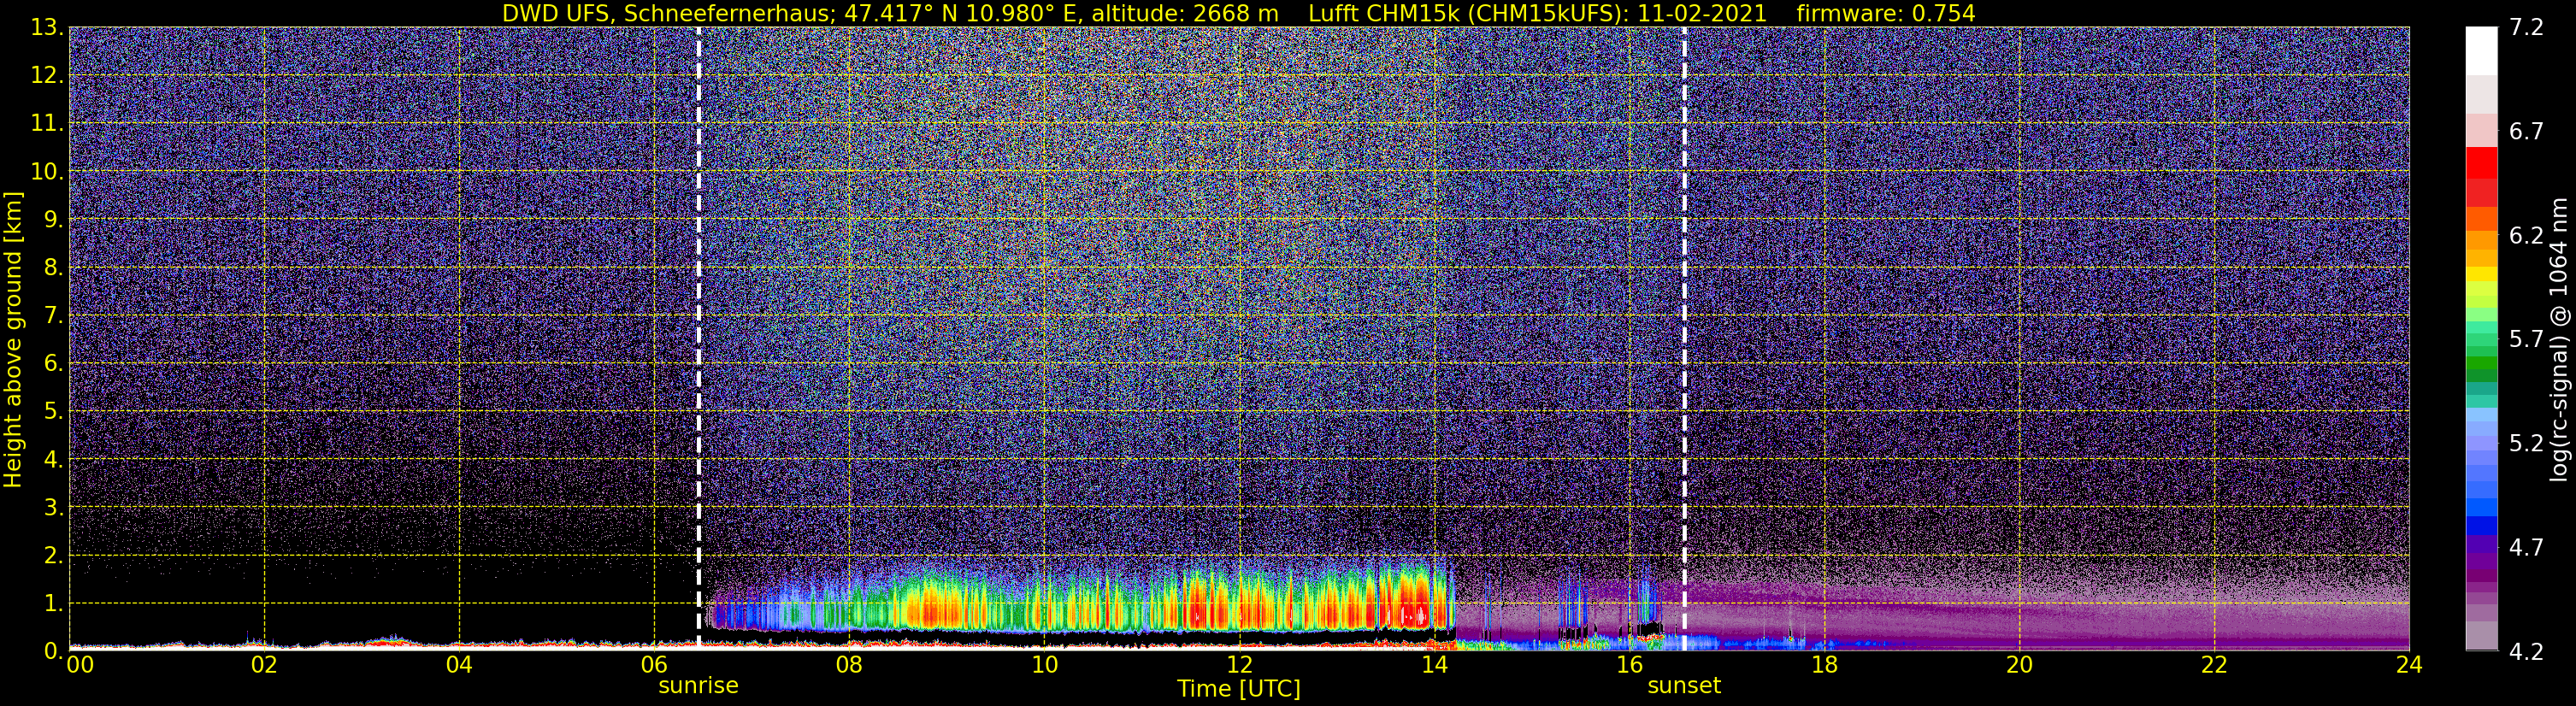Click the 7.2 colorbar tick label
This screenshot has height=706, width=2576.
pyautogui.click(x=2526, y=28)
